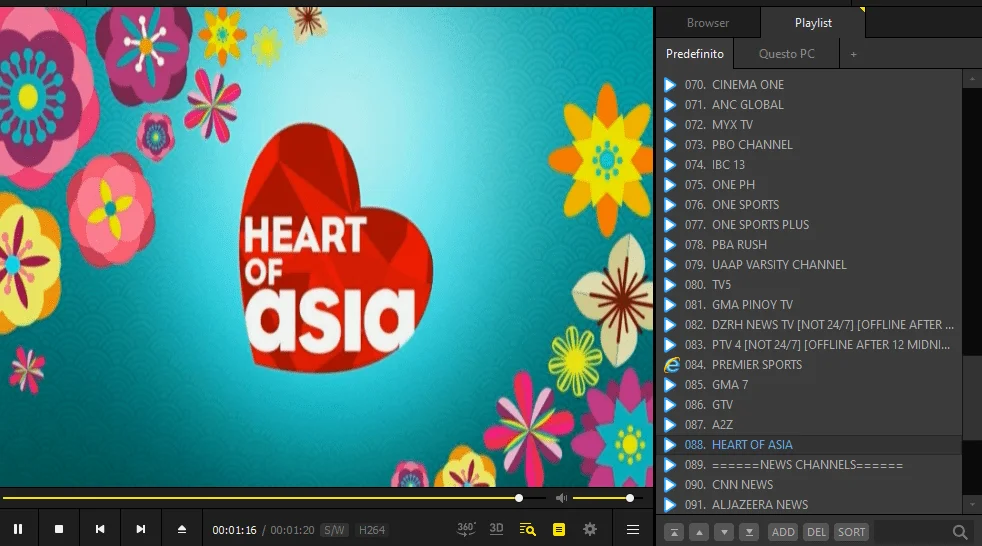The width and height of the screenshot is (982, 546).
Task: Switch to the Browser tab
Action: coord(708,23)
